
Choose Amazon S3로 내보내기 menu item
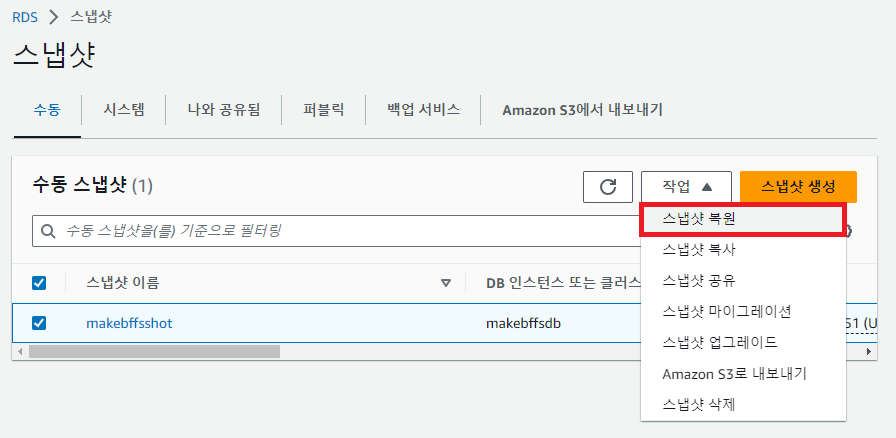[x=743, y=374]
